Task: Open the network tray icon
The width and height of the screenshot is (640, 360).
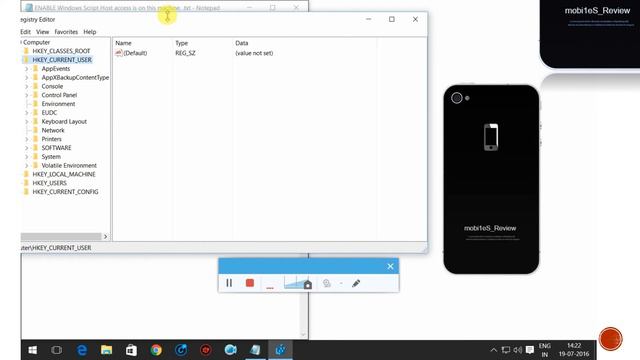Action: [x=506, y=350]
